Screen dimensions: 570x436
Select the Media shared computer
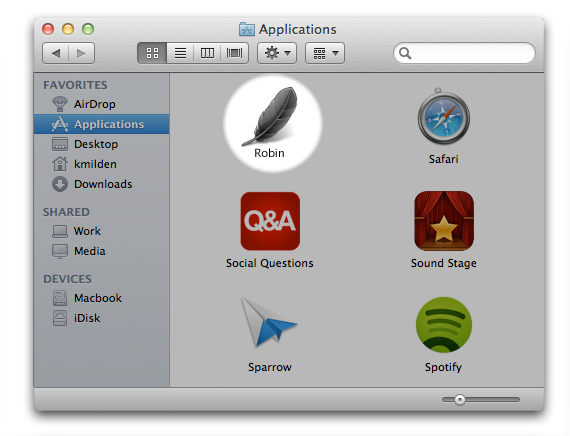pos(101,251)
